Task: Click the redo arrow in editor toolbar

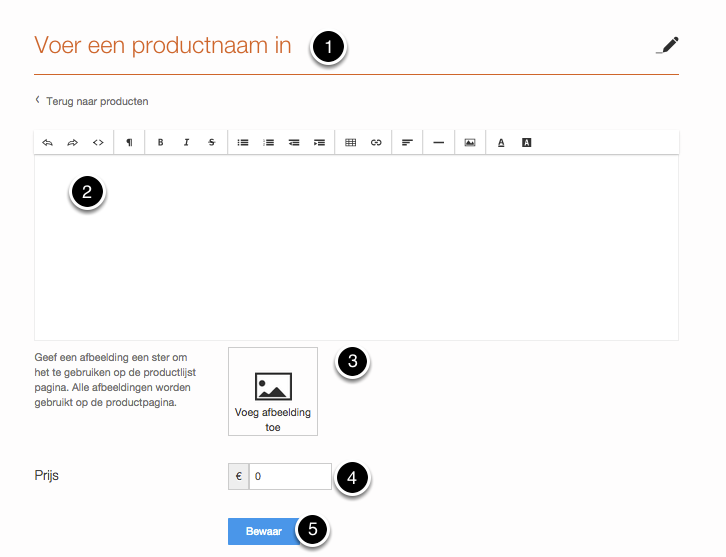Action: click(x=72, y=143)
